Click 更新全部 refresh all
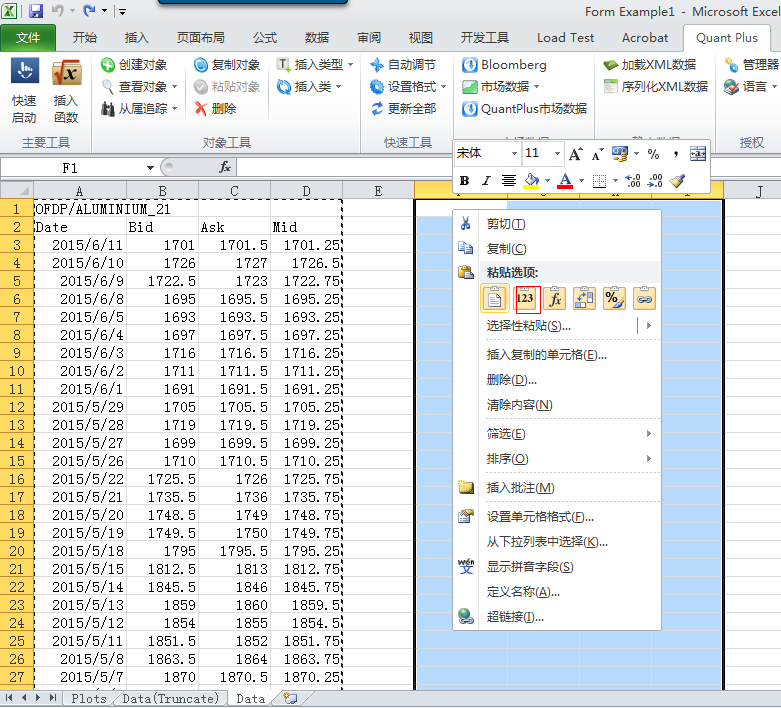This screenshot has width=781, height=708. 403,109
